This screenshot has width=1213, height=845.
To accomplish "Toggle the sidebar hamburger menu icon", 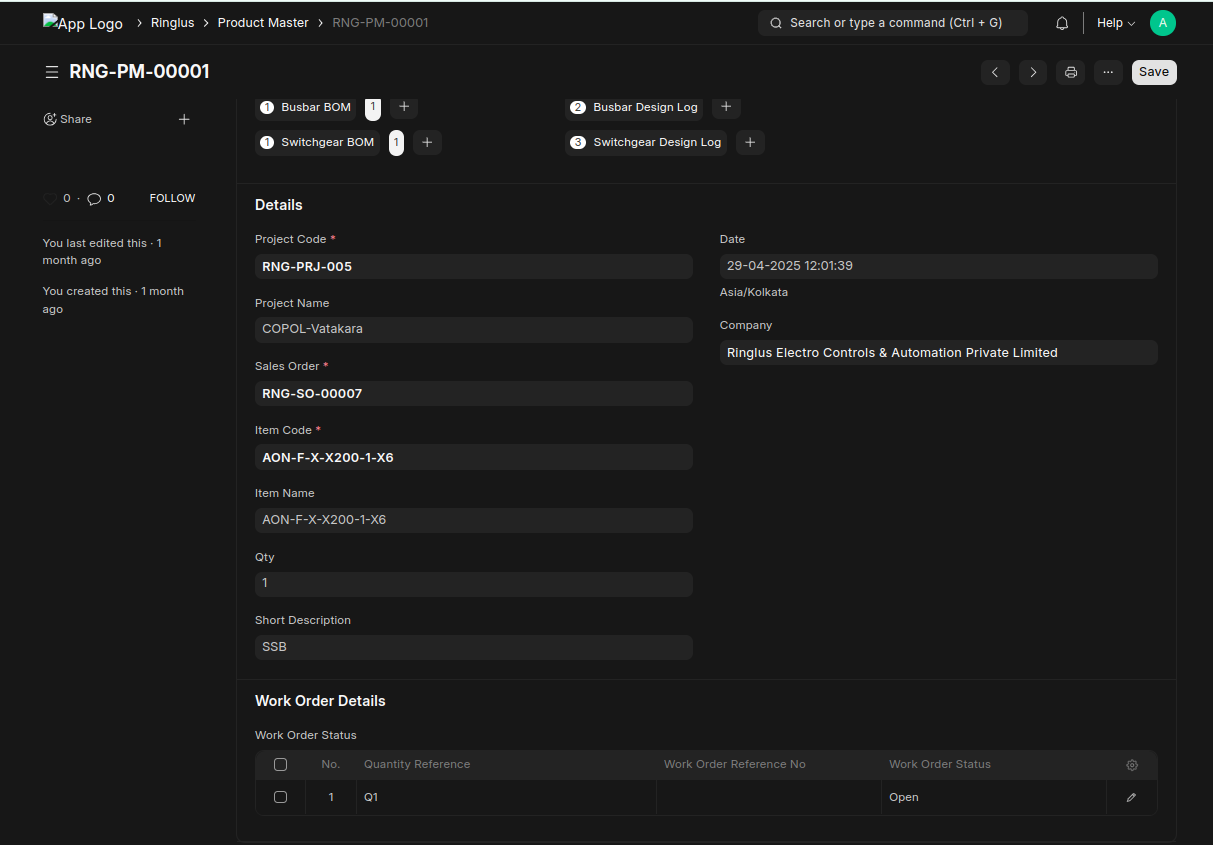I will [51, 72].
